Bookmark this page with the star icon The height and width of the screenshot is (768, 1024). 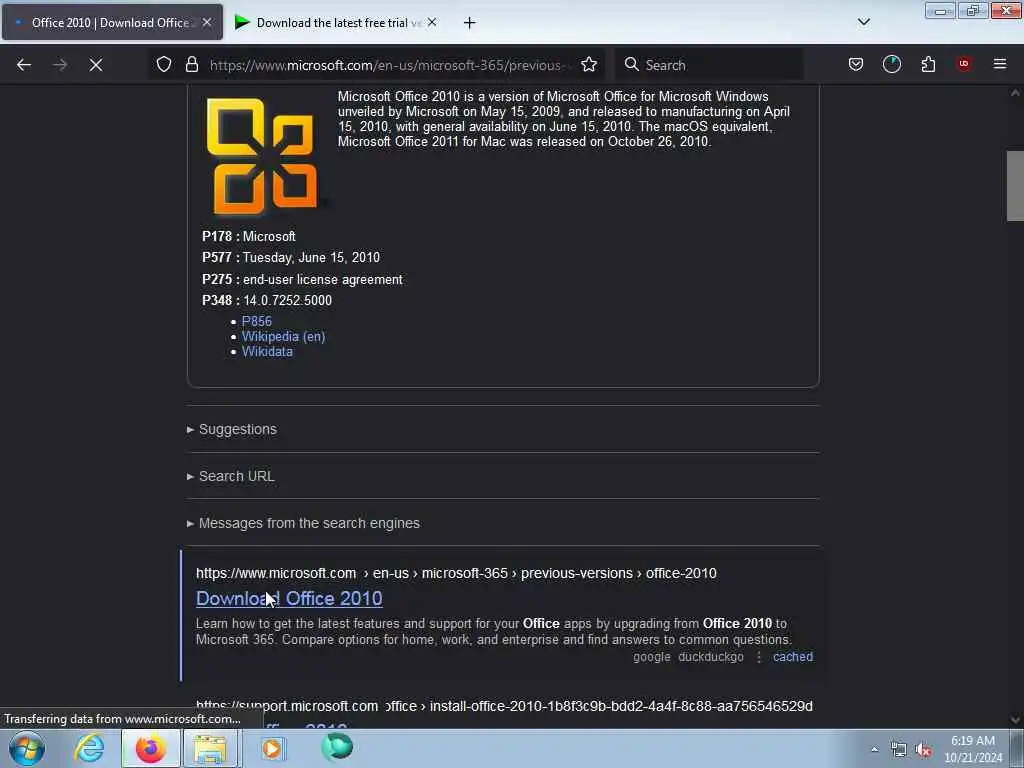589,65
